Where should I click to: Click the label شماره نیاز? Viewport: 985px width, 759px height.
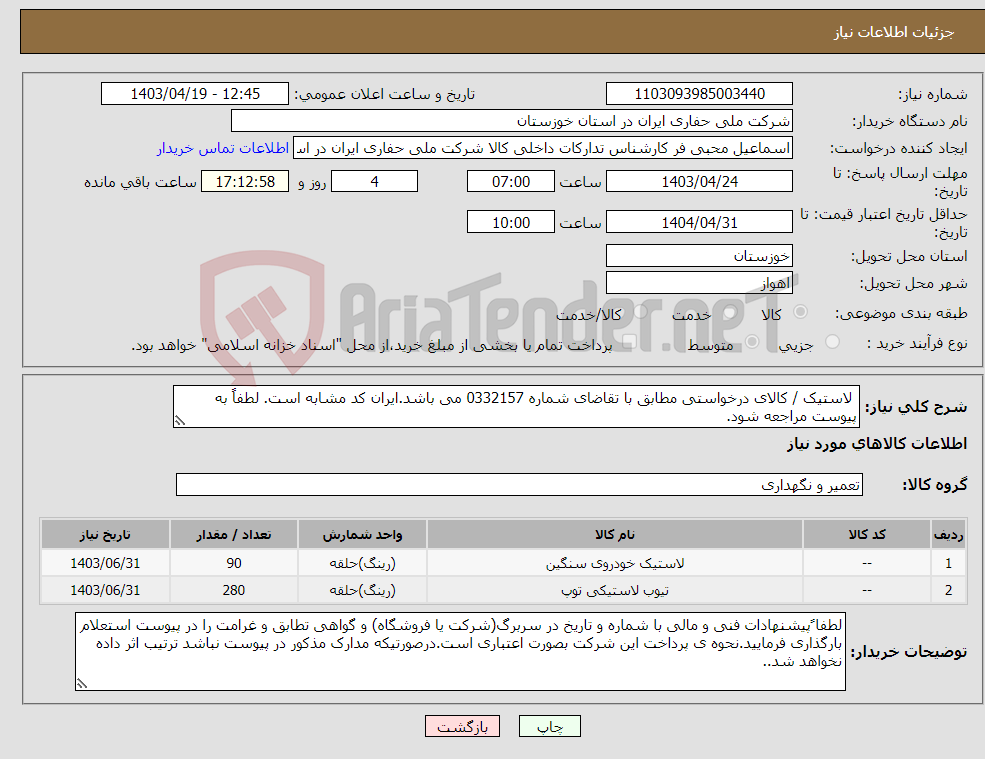tap(932, 94)
